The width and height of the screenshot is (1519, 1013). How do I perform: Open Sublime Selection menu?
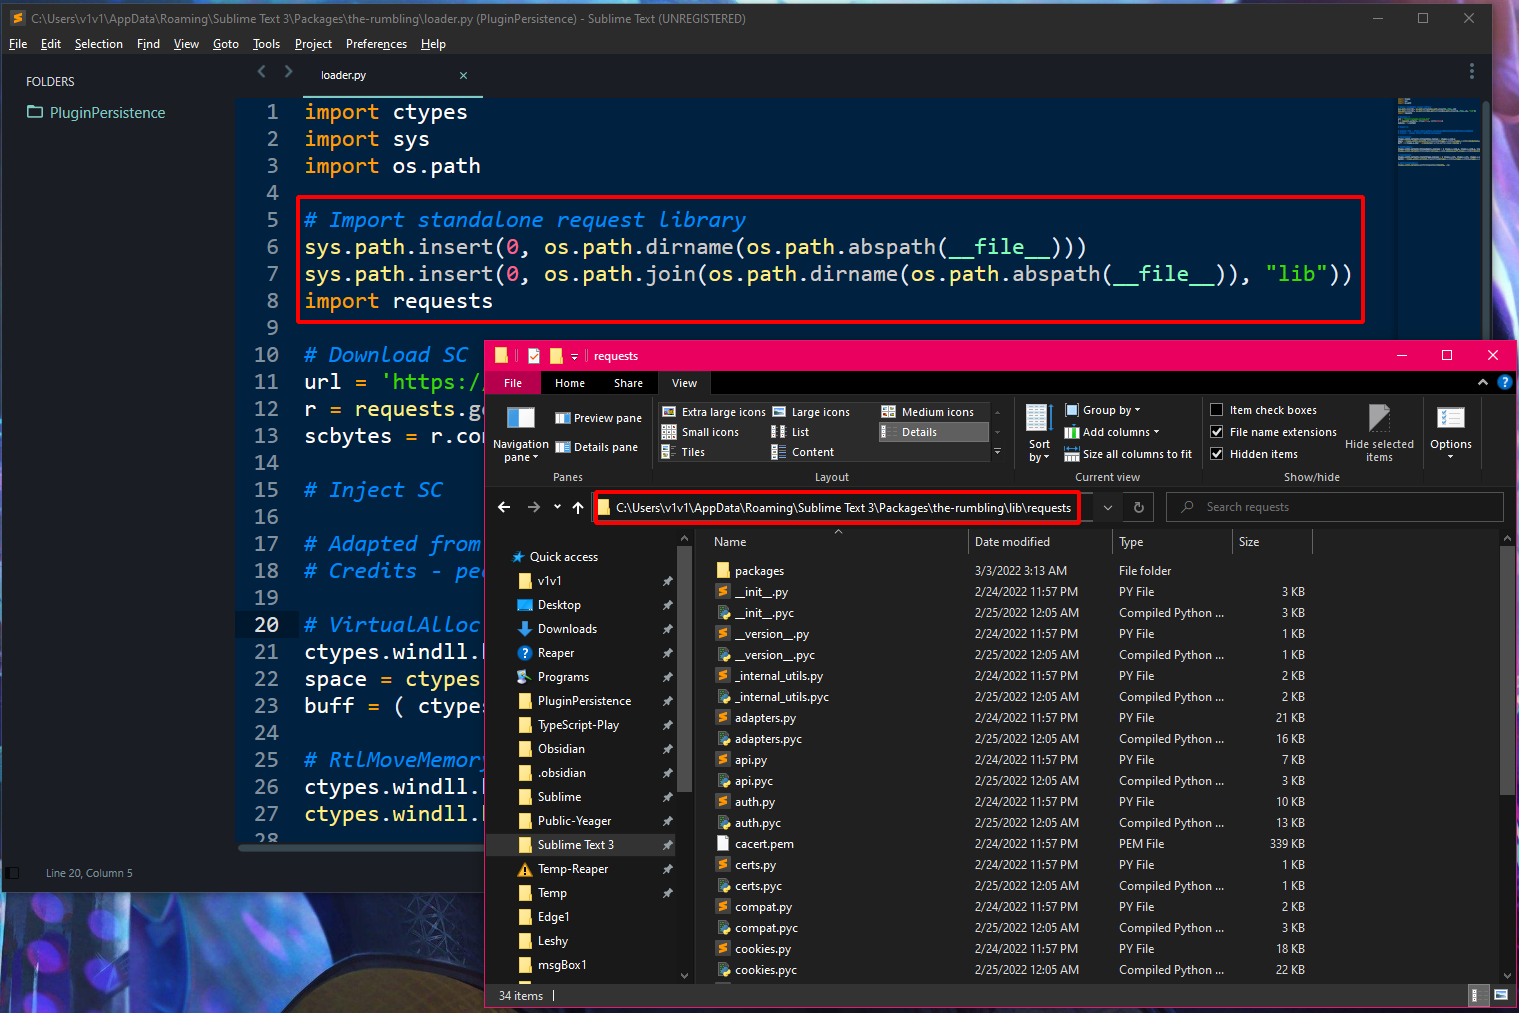[x=98, y=44]
